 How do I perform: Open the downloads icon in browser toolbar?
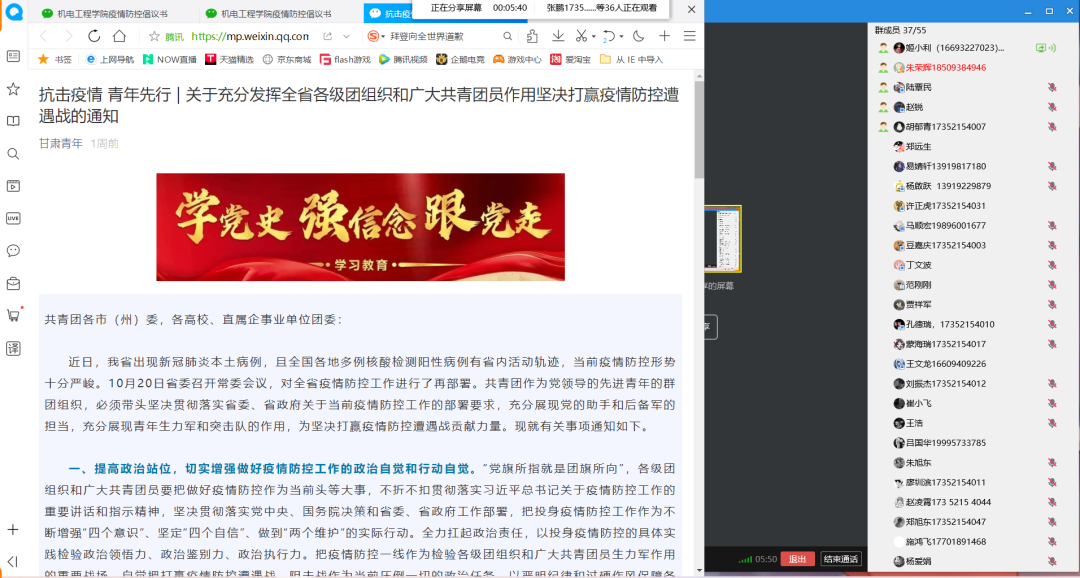557,36
